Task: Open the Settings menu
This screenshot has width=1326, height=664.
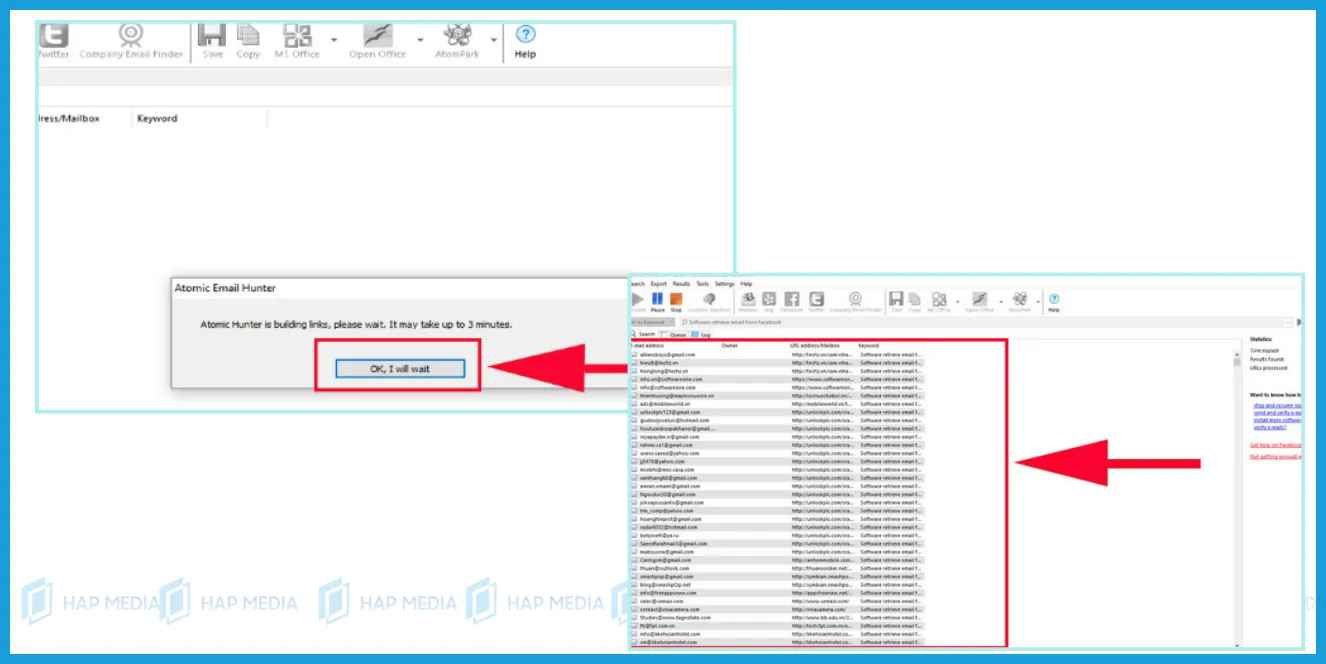Action: [722, 284]
